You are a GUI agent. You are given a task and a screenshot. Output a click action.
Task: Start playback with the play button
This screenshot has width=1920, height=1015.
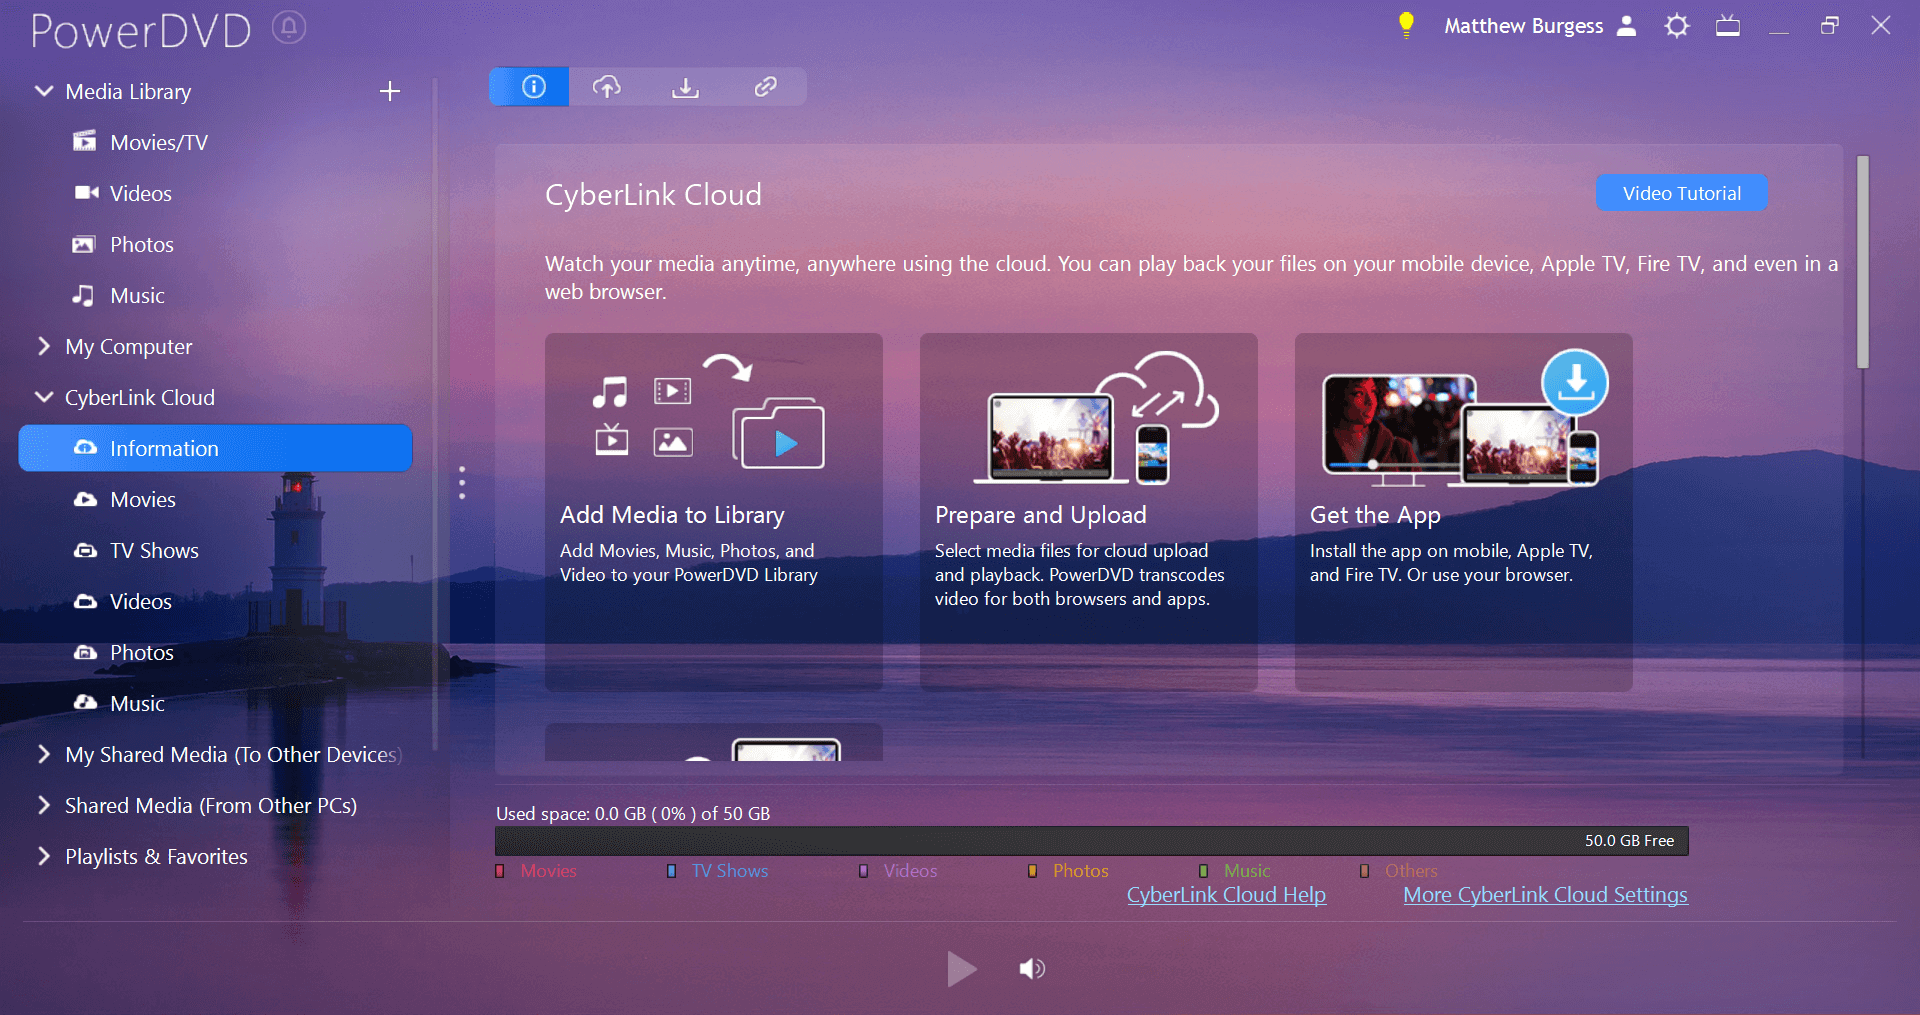(961, 968)
